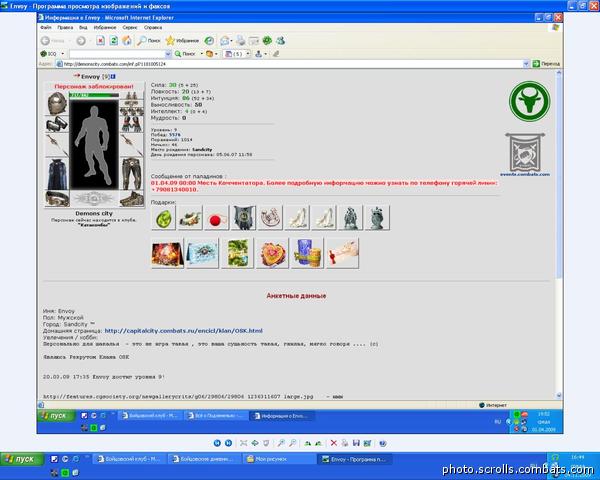The width and height of the screenshot is (600, 480).
Task: Open the Вид menu
Action: pyautogui.click(x=83, y=28)
